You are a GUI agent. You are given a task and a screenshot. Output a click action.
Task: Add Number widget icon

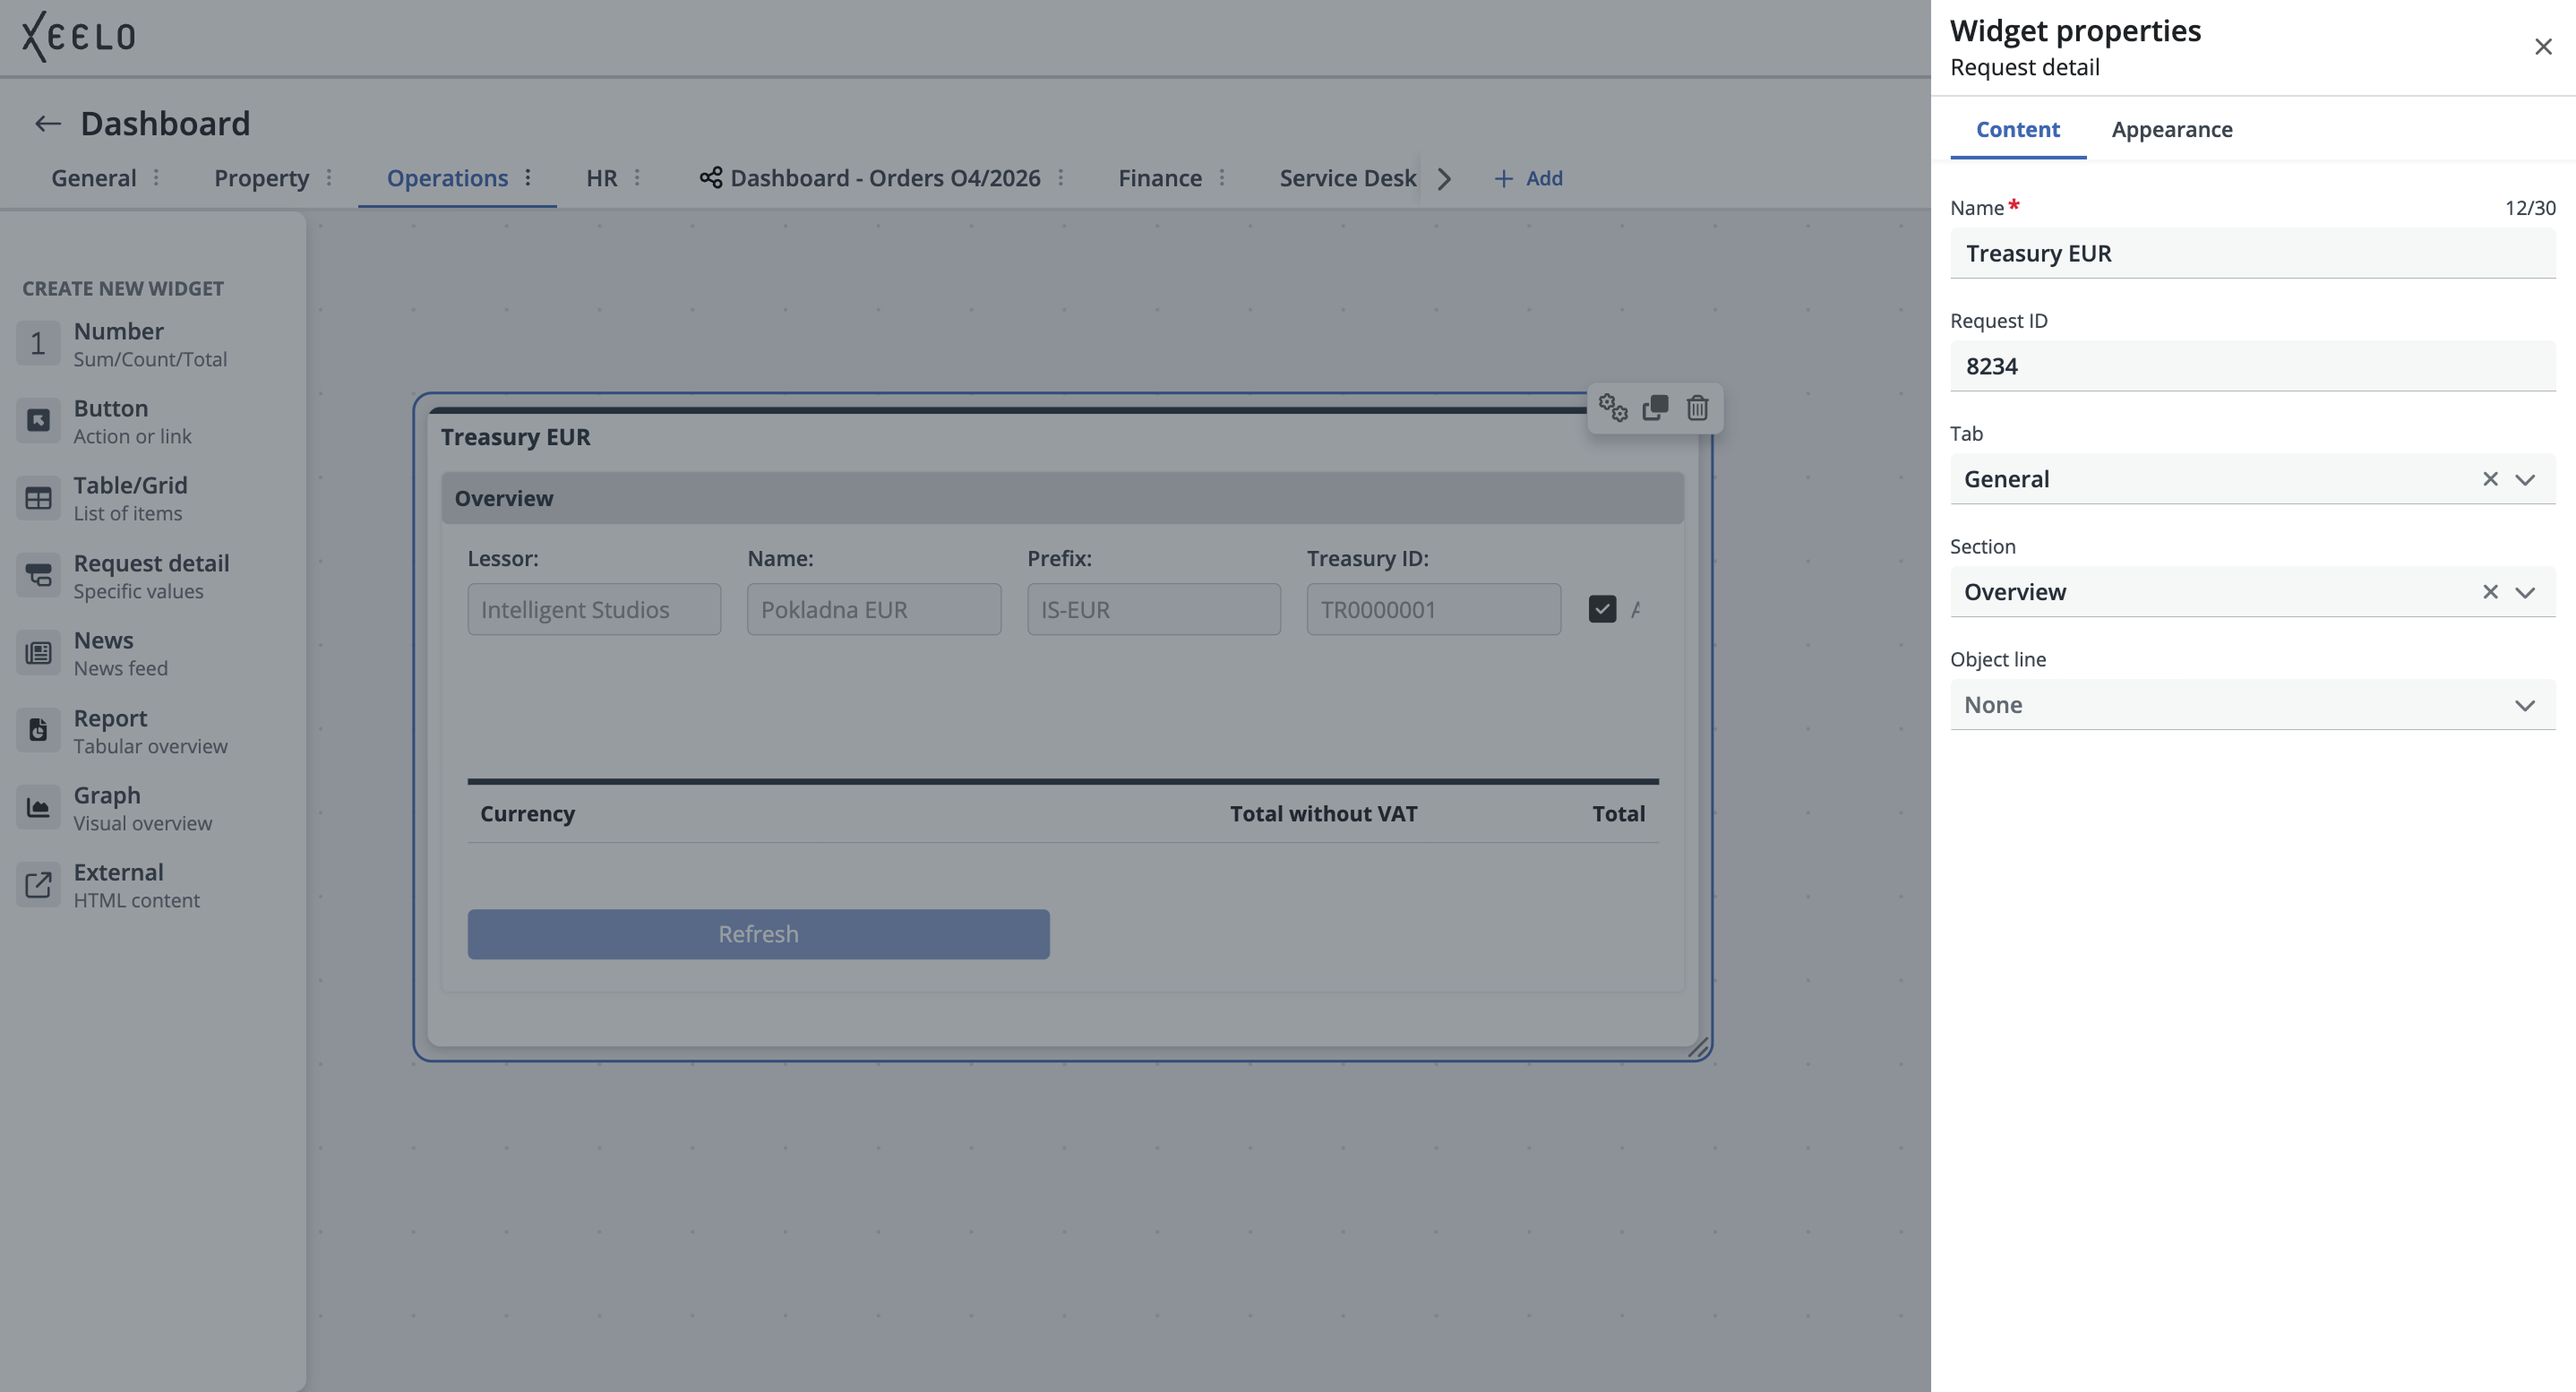[x=38, y=344]
